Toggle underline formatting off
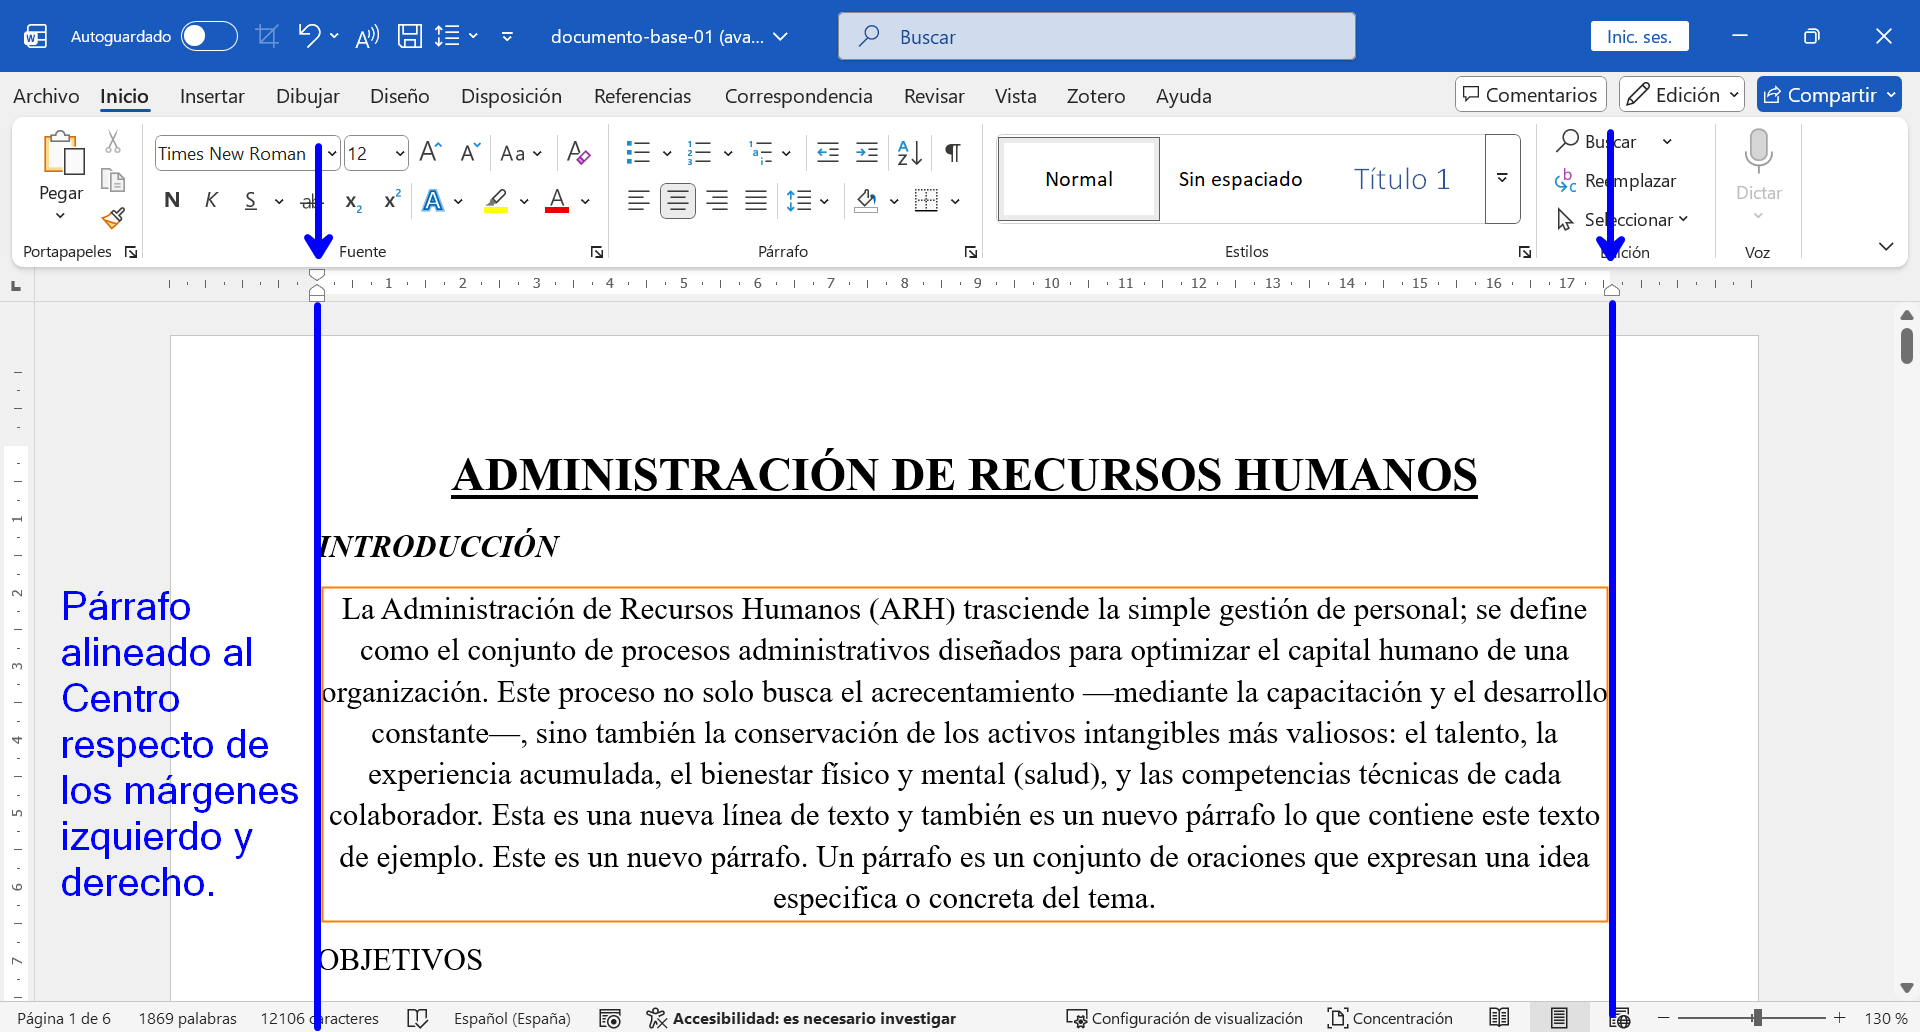The image size is (1920, 1032). (x=249, y=200)
